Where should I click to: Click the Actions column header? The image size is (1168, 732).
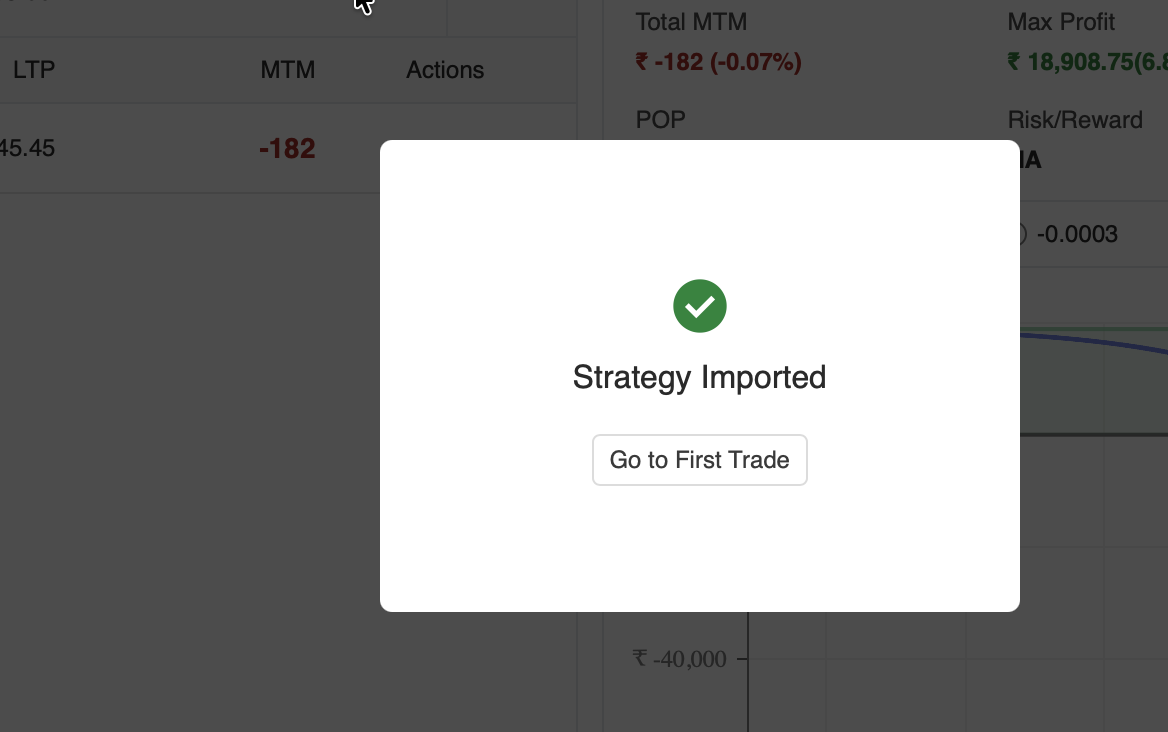(x=445, y=70)
